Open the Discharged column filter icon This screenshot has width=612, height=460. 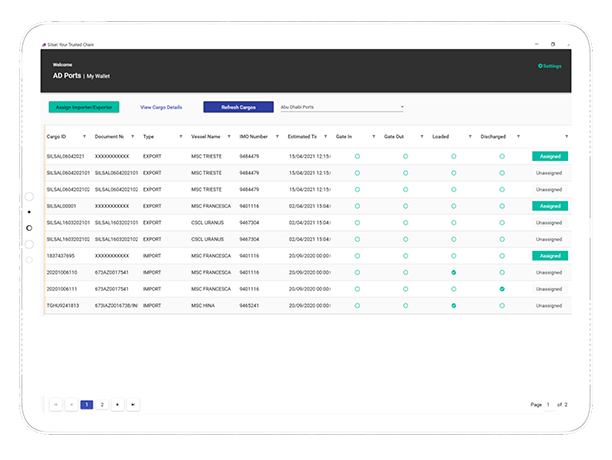(x=518, y=135)
